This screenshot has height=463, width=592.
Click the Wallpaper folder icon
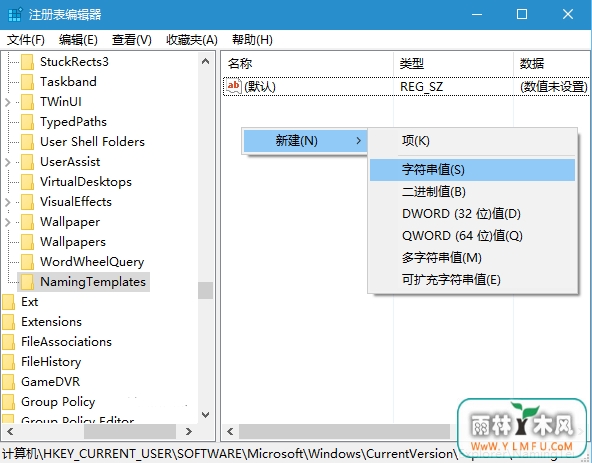coord(28,222)
